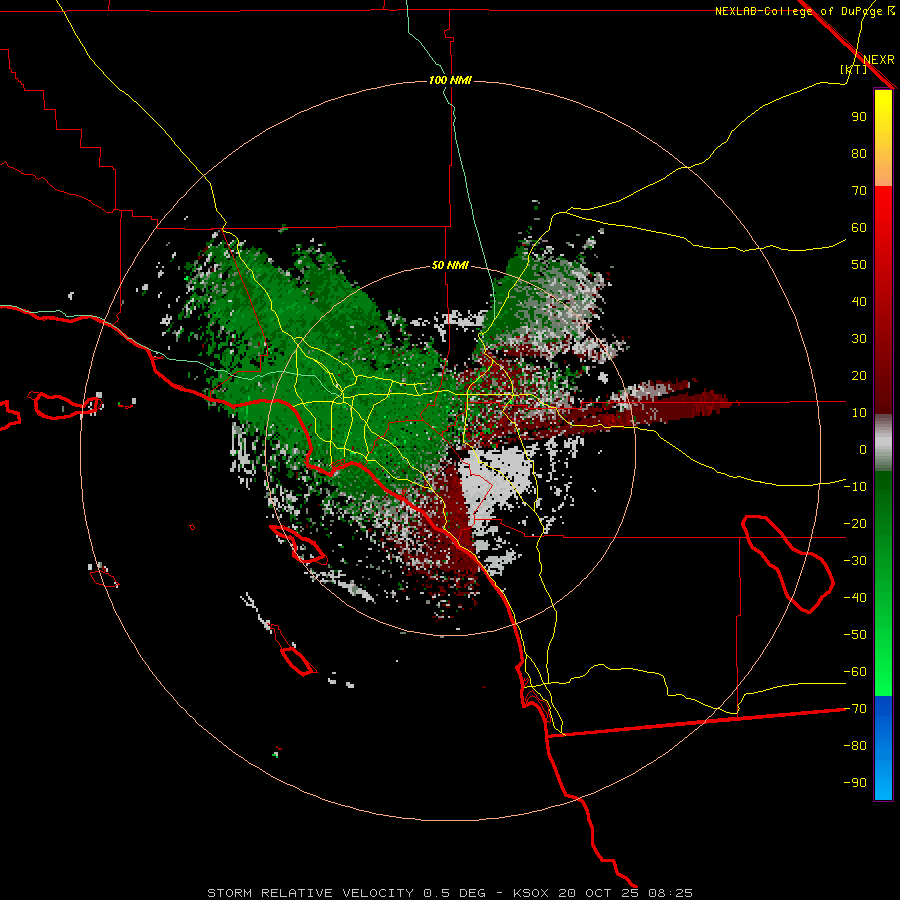Pick the blue segment at bottom of color bar
The height and width of the screenshot is (900, 900).
[x=883, y=748]
